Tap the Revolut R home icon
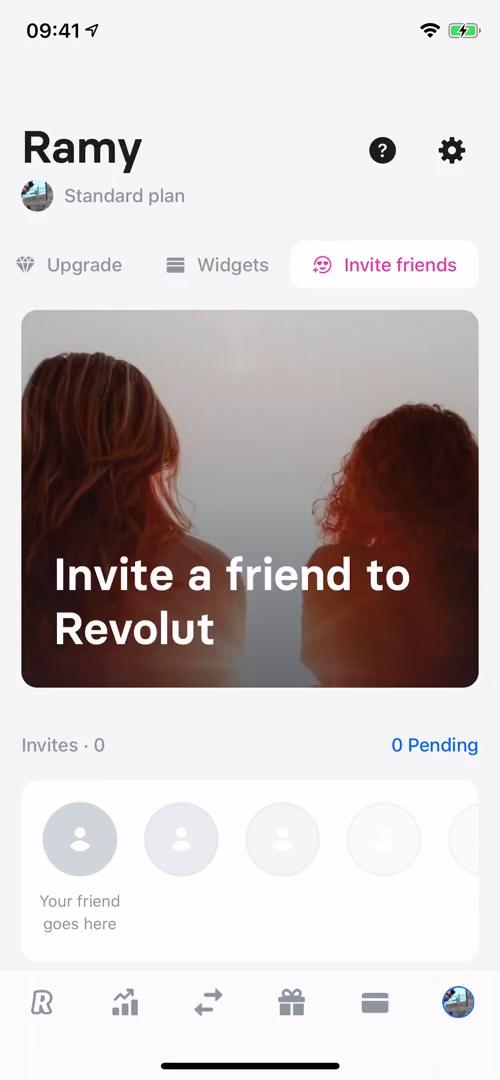Image resolution: width=500 pixels, height=1080 pixels. click(x=42, y=1003)
